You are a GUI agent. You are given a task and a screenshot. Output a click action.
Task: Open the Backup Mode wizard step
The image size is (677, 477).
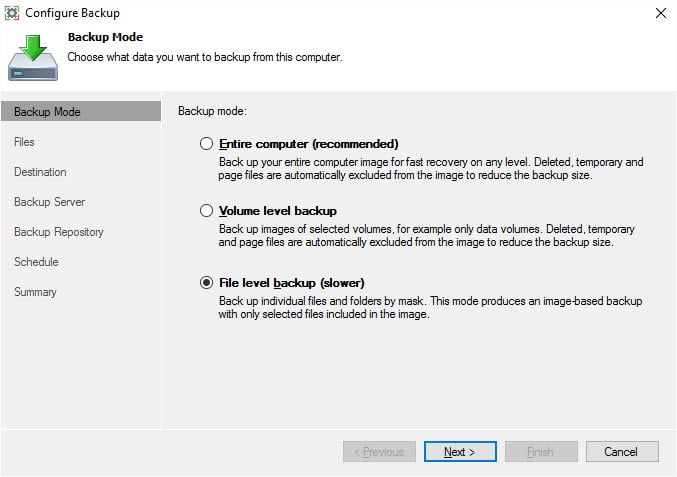point(81,111)
